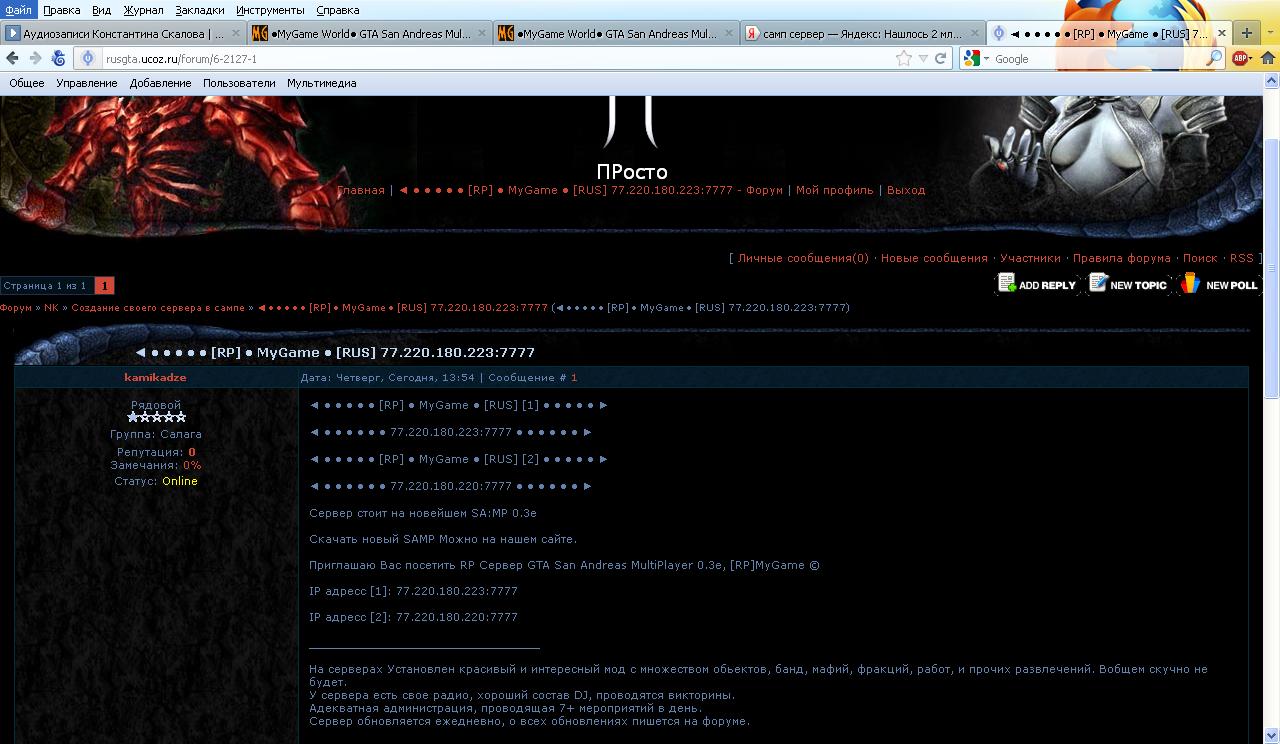Go to the browser Home page icon

[x=1267, y=59]
